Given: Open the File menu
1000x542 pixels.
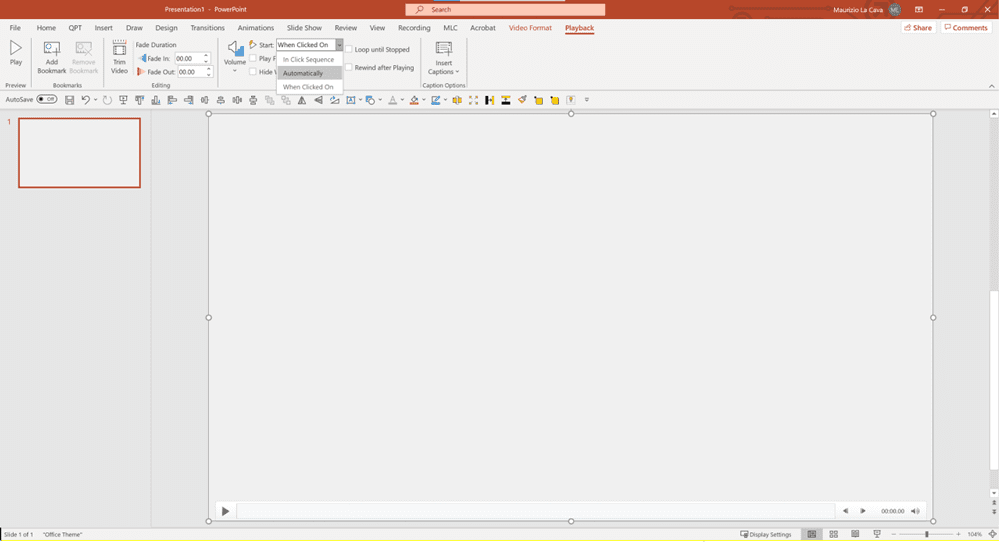Looking at the screenshot, I should tap(15, 28).
